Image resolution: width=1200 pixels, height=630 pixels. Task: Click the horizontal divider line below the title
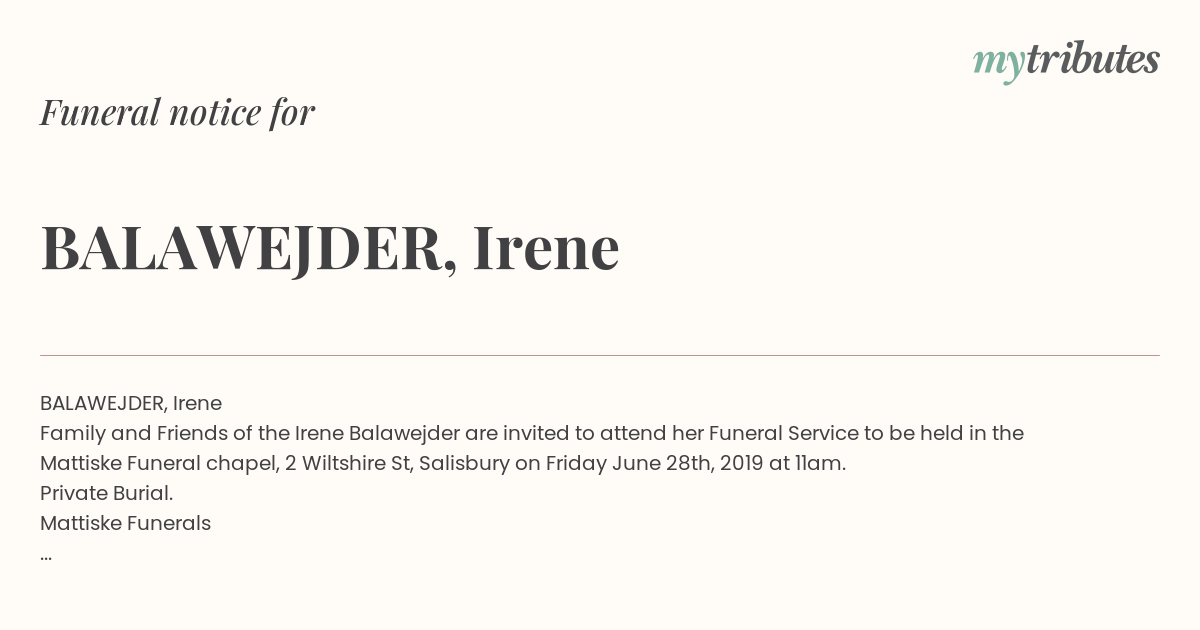pyautogui.click(x=600, y=355)
